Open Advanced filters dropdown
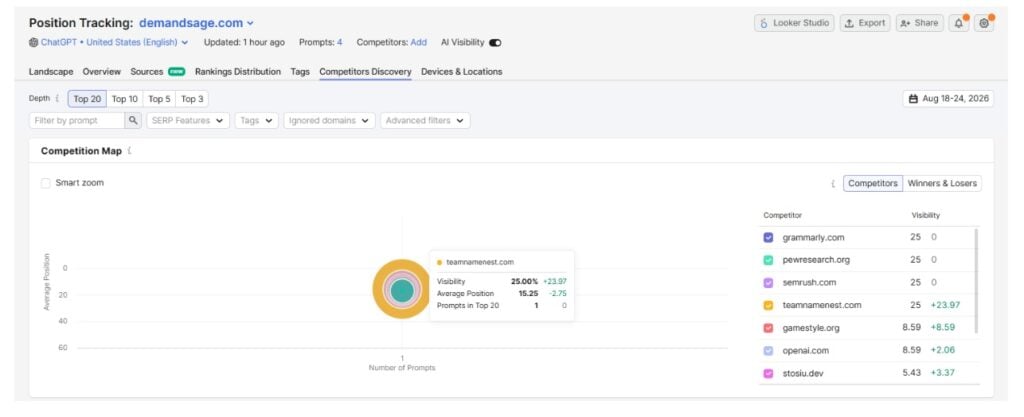Screen dimensions: 1024x417 (x=425, y=121)
